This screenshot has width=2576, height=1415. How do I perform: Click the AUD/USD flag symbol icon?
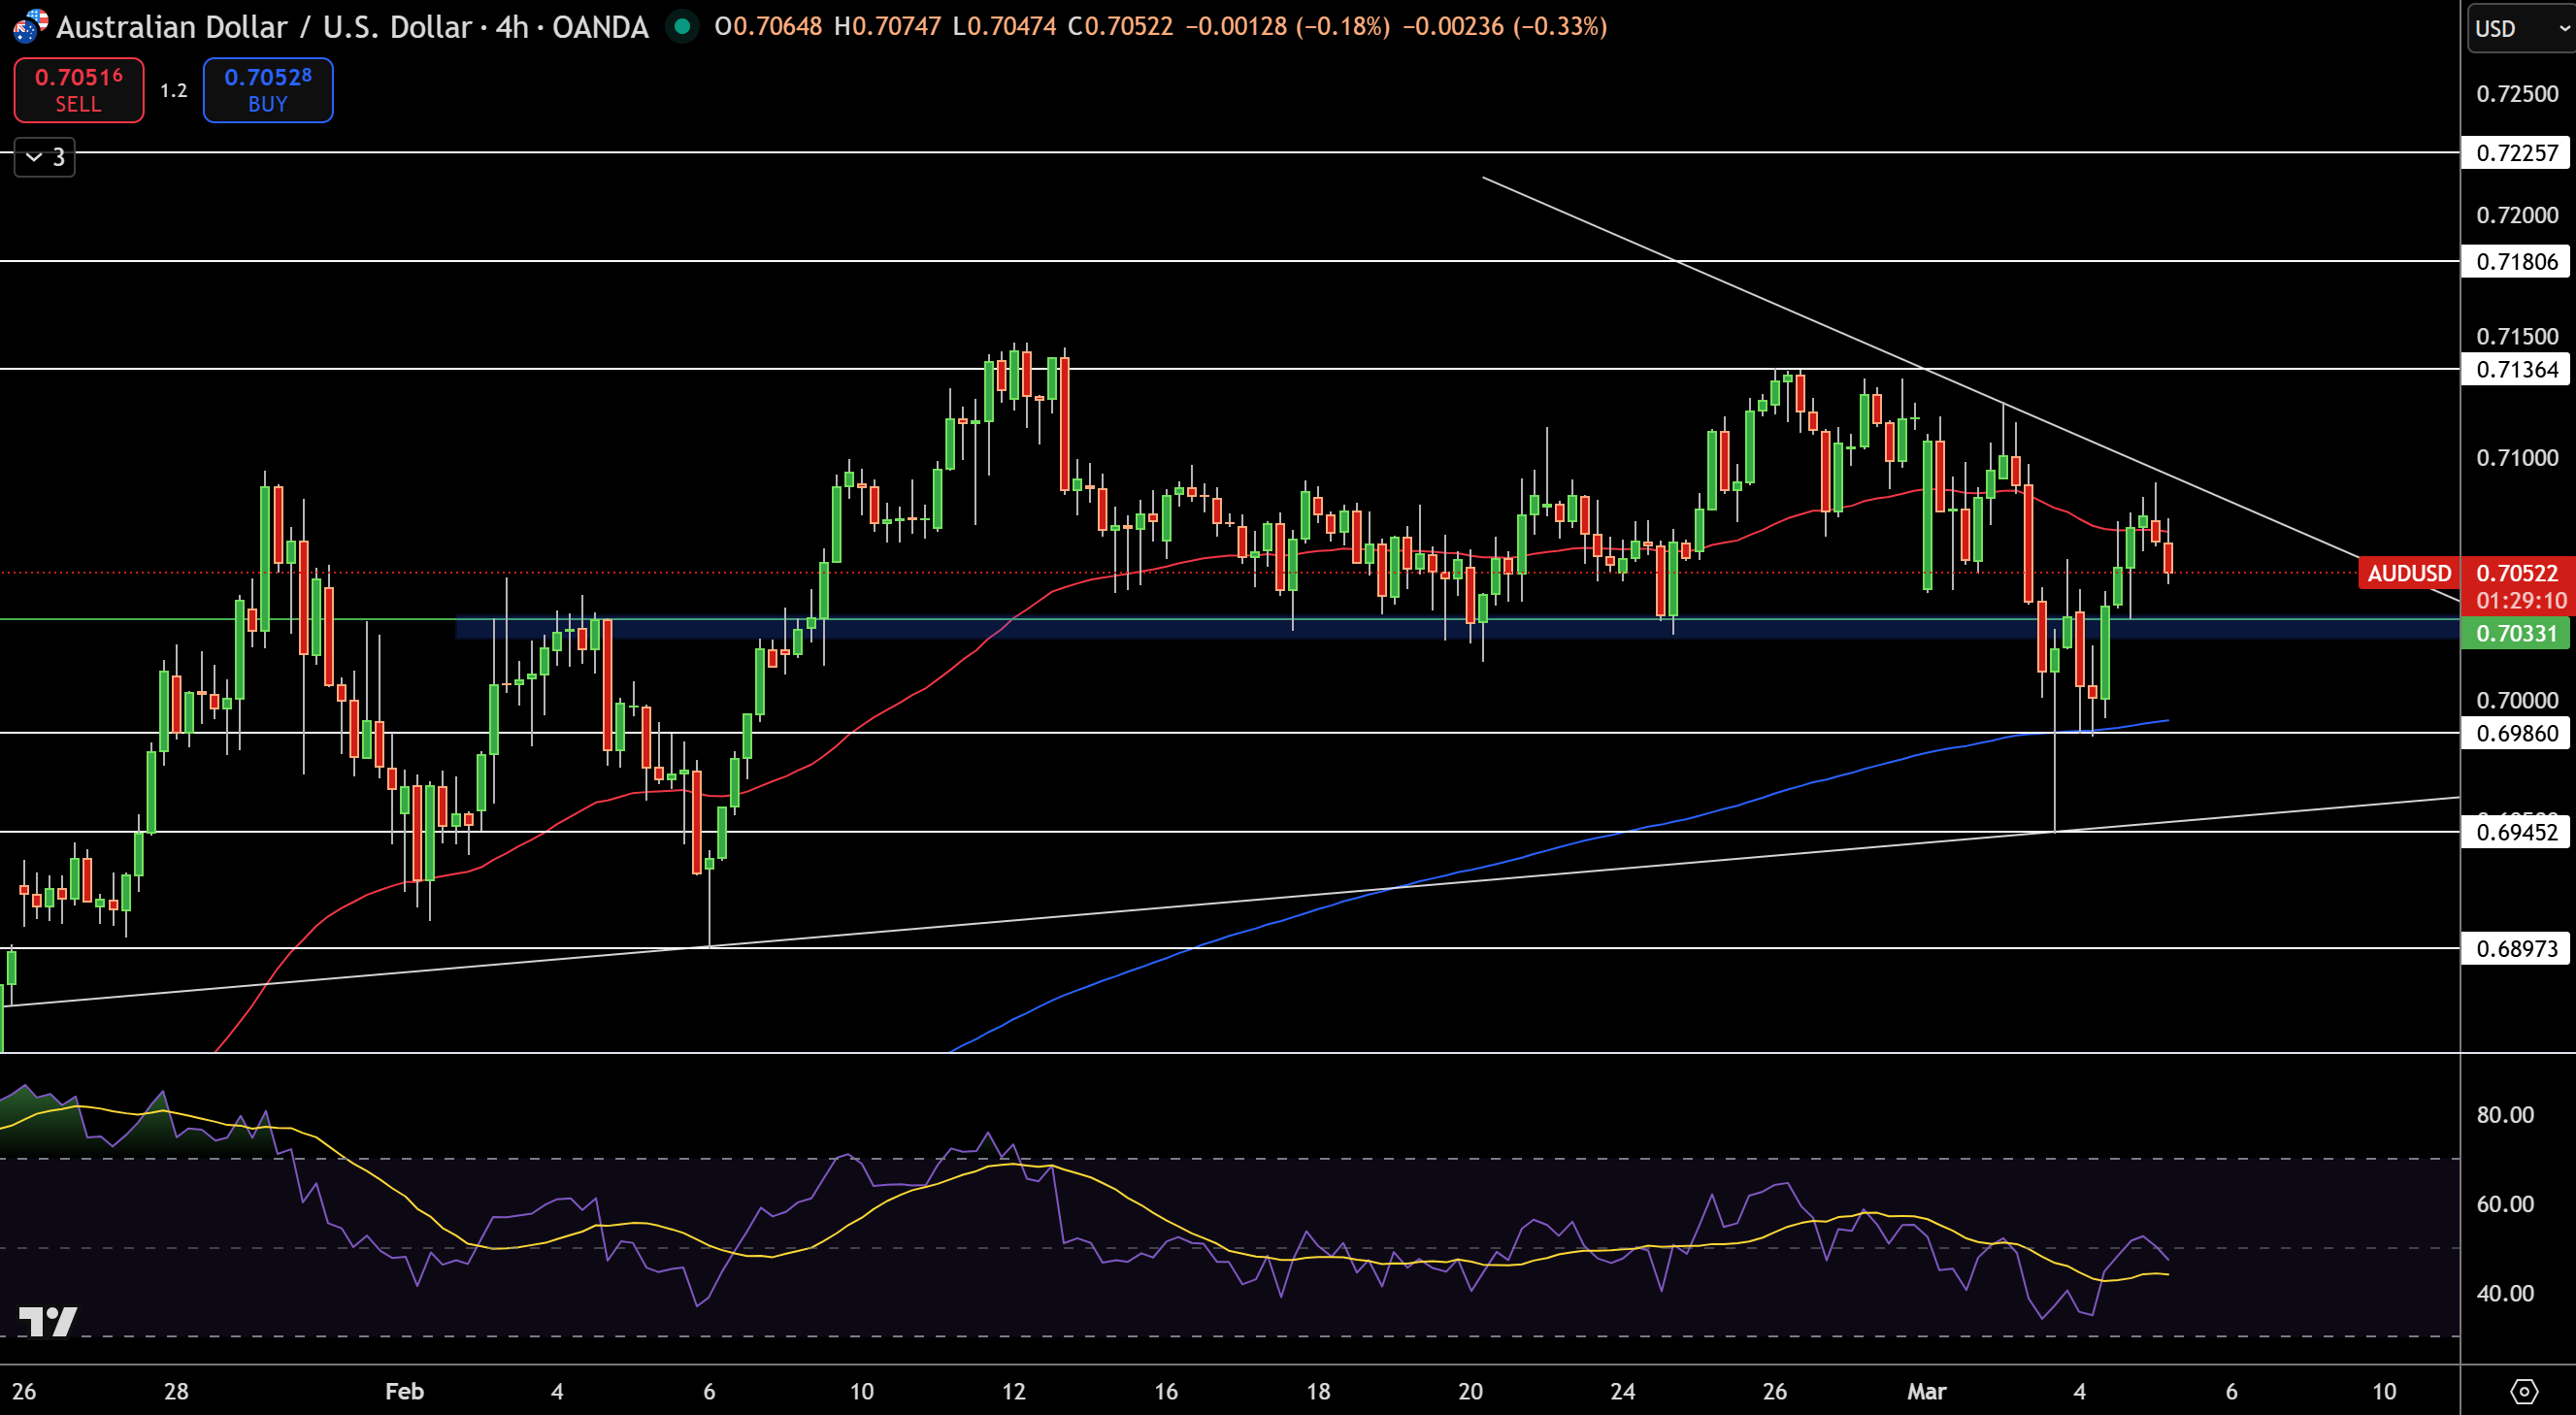tap(29, 26)
